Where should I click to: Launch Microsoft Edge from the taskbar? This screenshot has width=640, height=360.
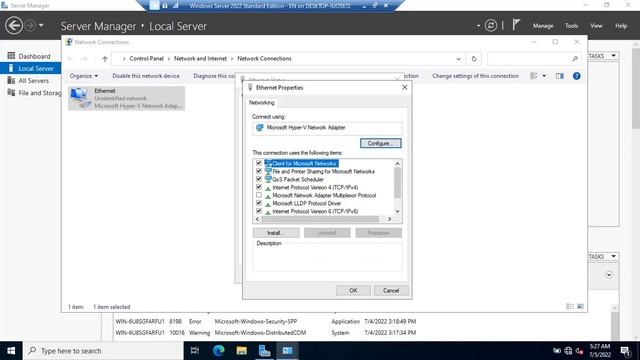[x=218, y=351]
